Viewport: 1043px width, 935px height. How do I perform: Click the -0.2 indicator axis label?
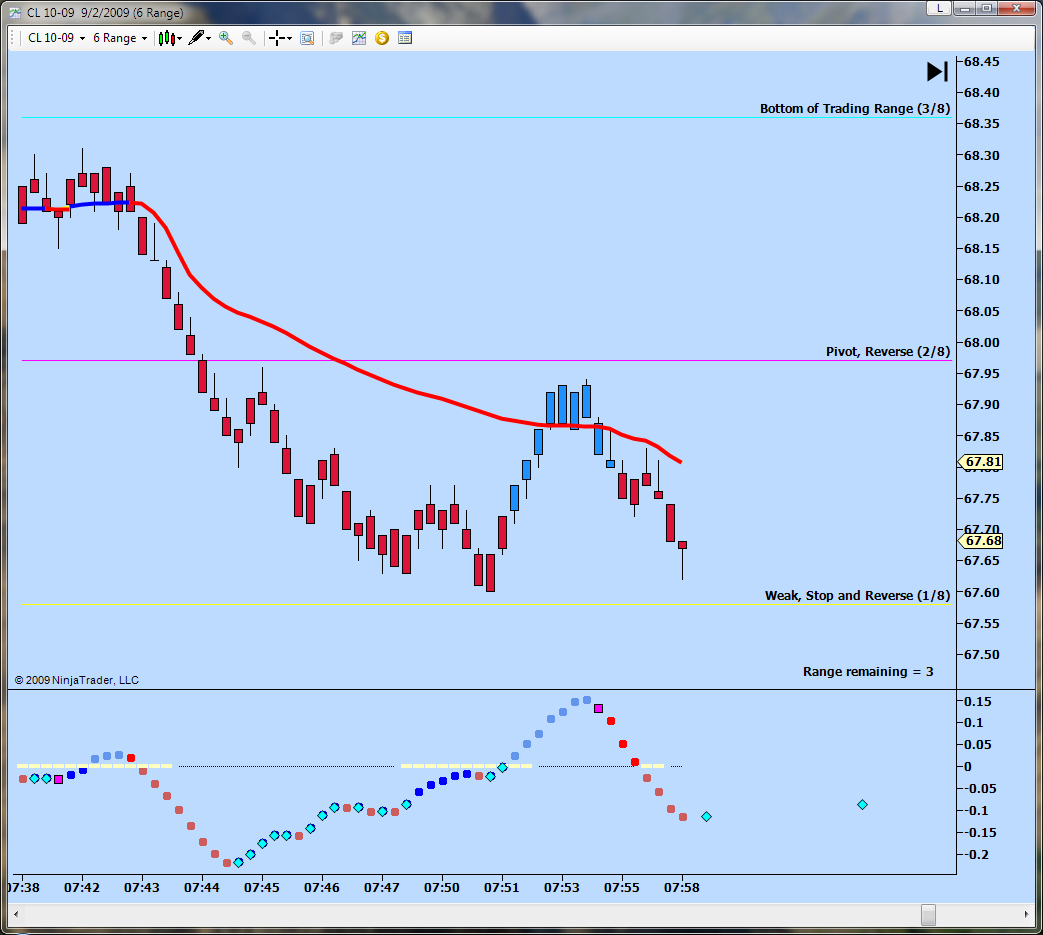pos(978,855)
